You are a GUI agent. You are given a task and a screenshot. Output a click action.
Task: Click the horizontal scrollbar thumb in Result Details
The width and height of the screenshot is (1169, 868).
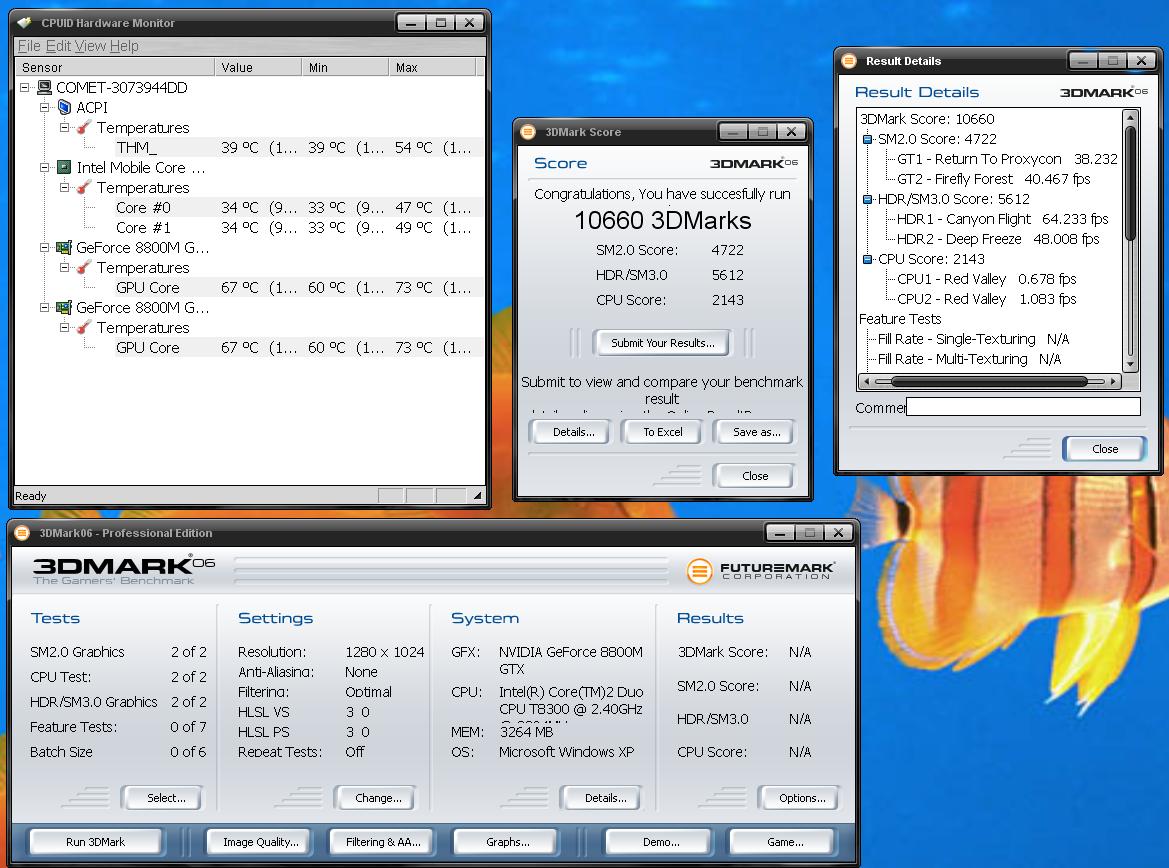989,382
